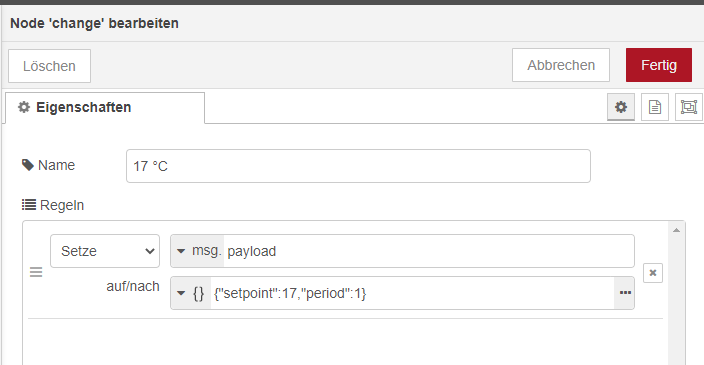This screenshot has height=365, width=704.
Task: Expand the msg. property type selector
Action: (198, 251)
